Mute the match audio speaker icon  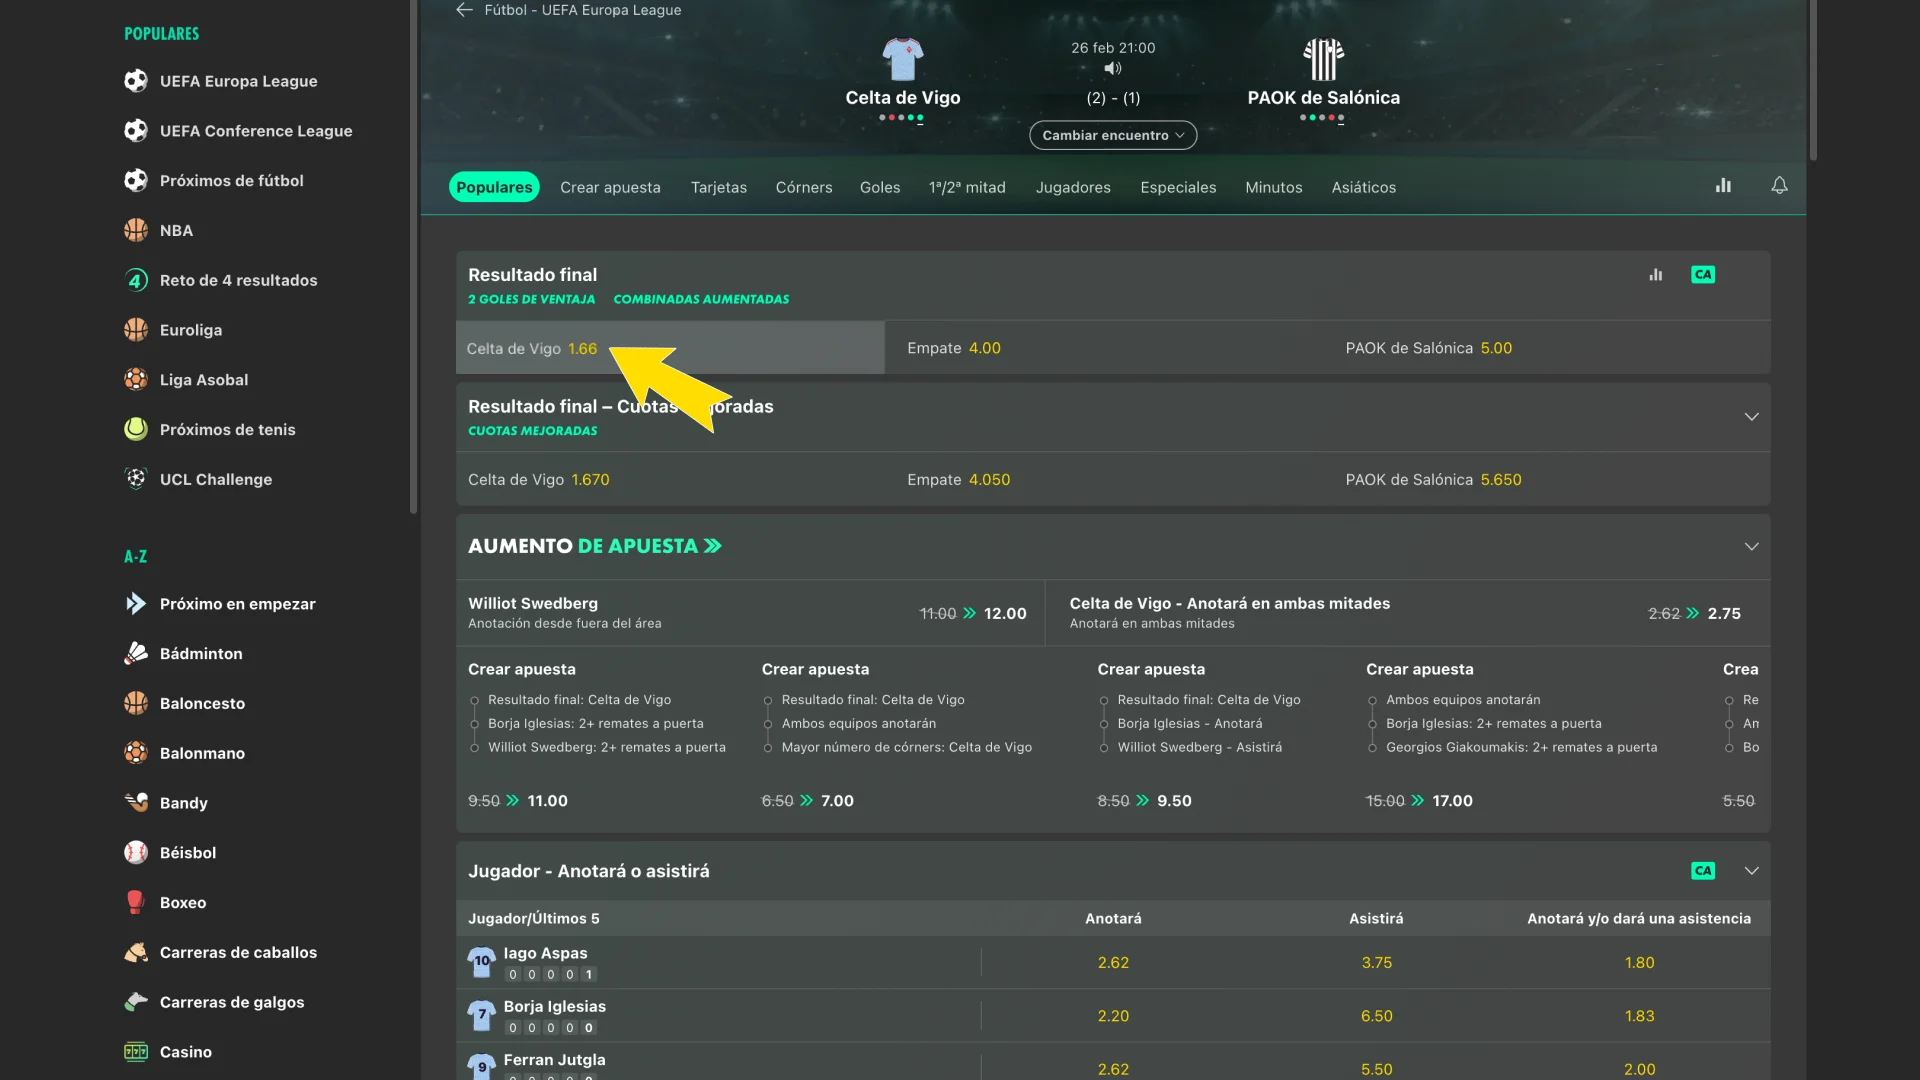tap(1113, 68)
